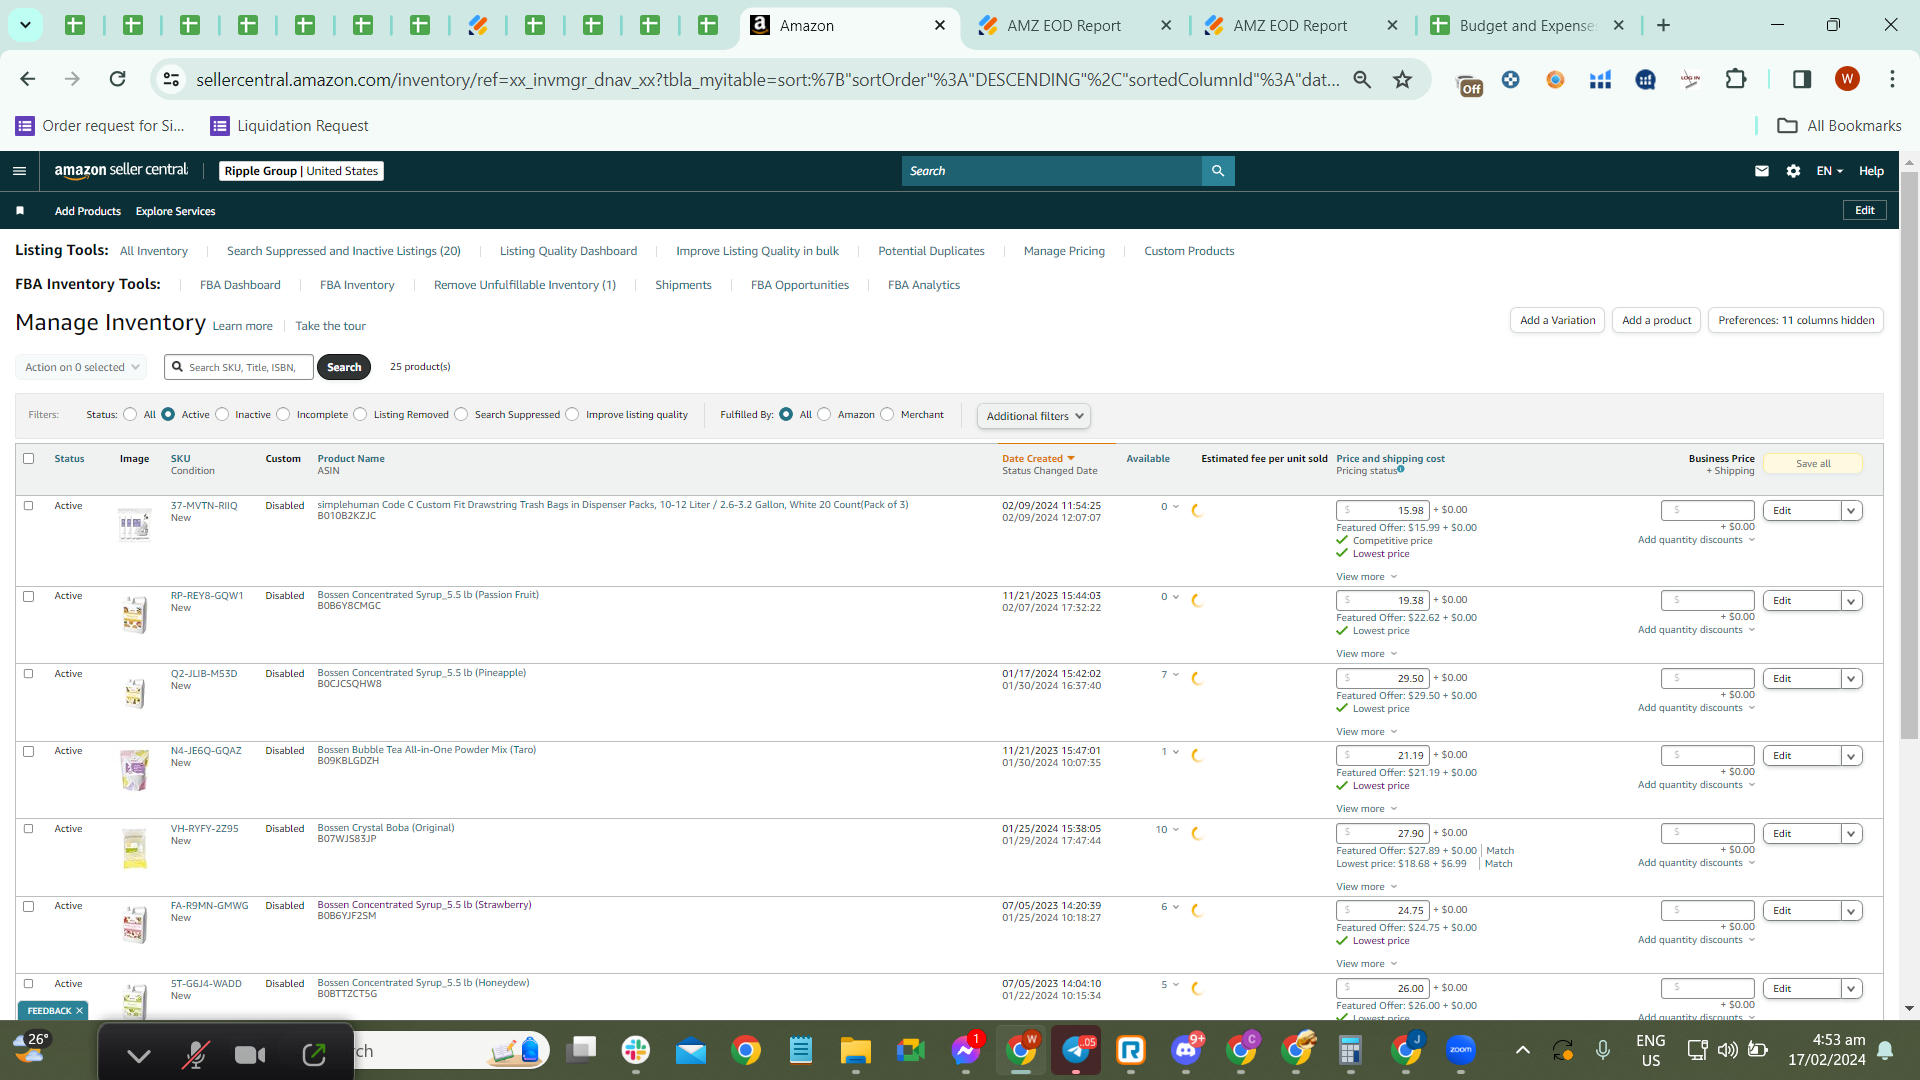Open the Action on 0 selected dropdown
Screen dimensions: 1920x1080
click(82, 368)
